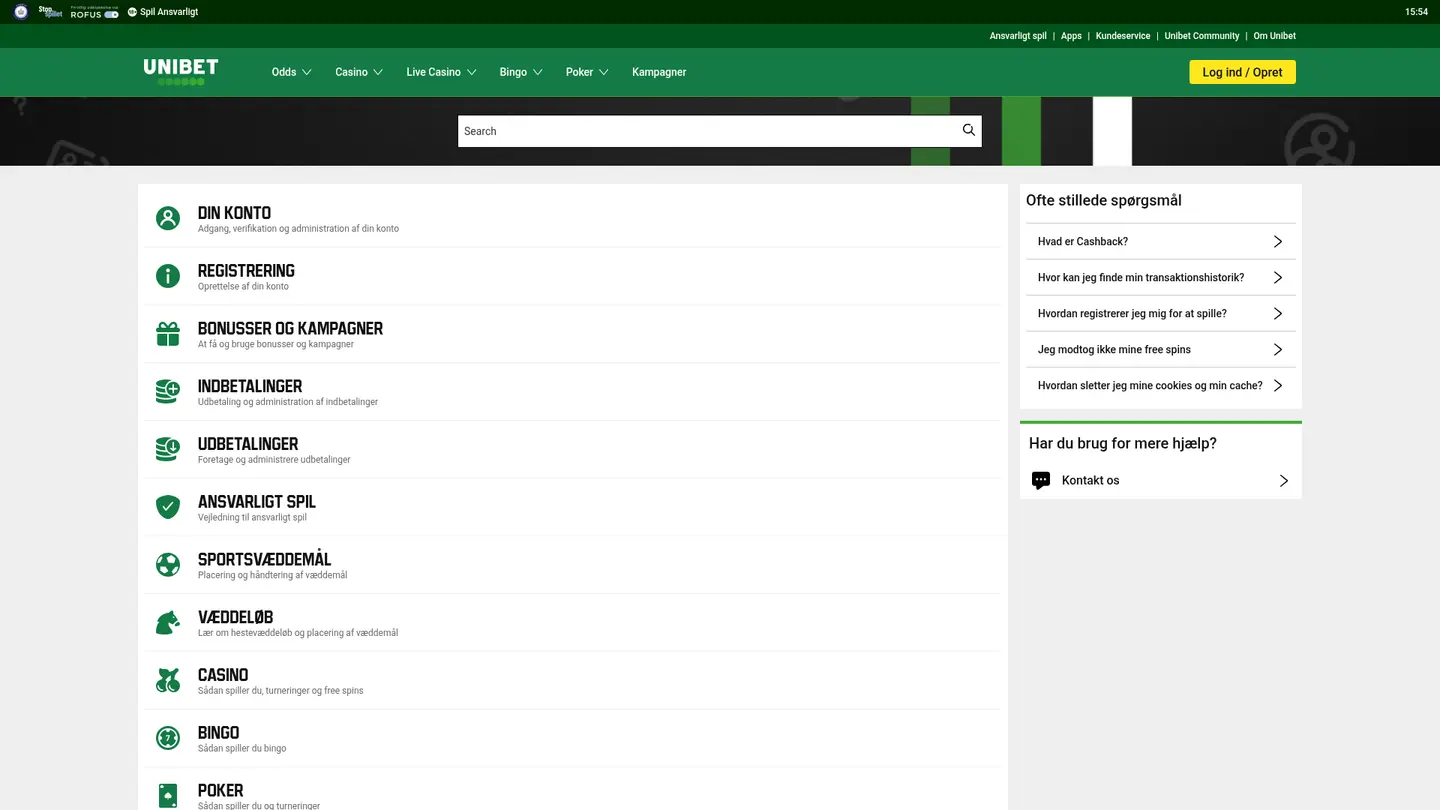Click the Poker card icon
The height and width of the screenshot is (810, 1440).
click(x=168, y=796)
